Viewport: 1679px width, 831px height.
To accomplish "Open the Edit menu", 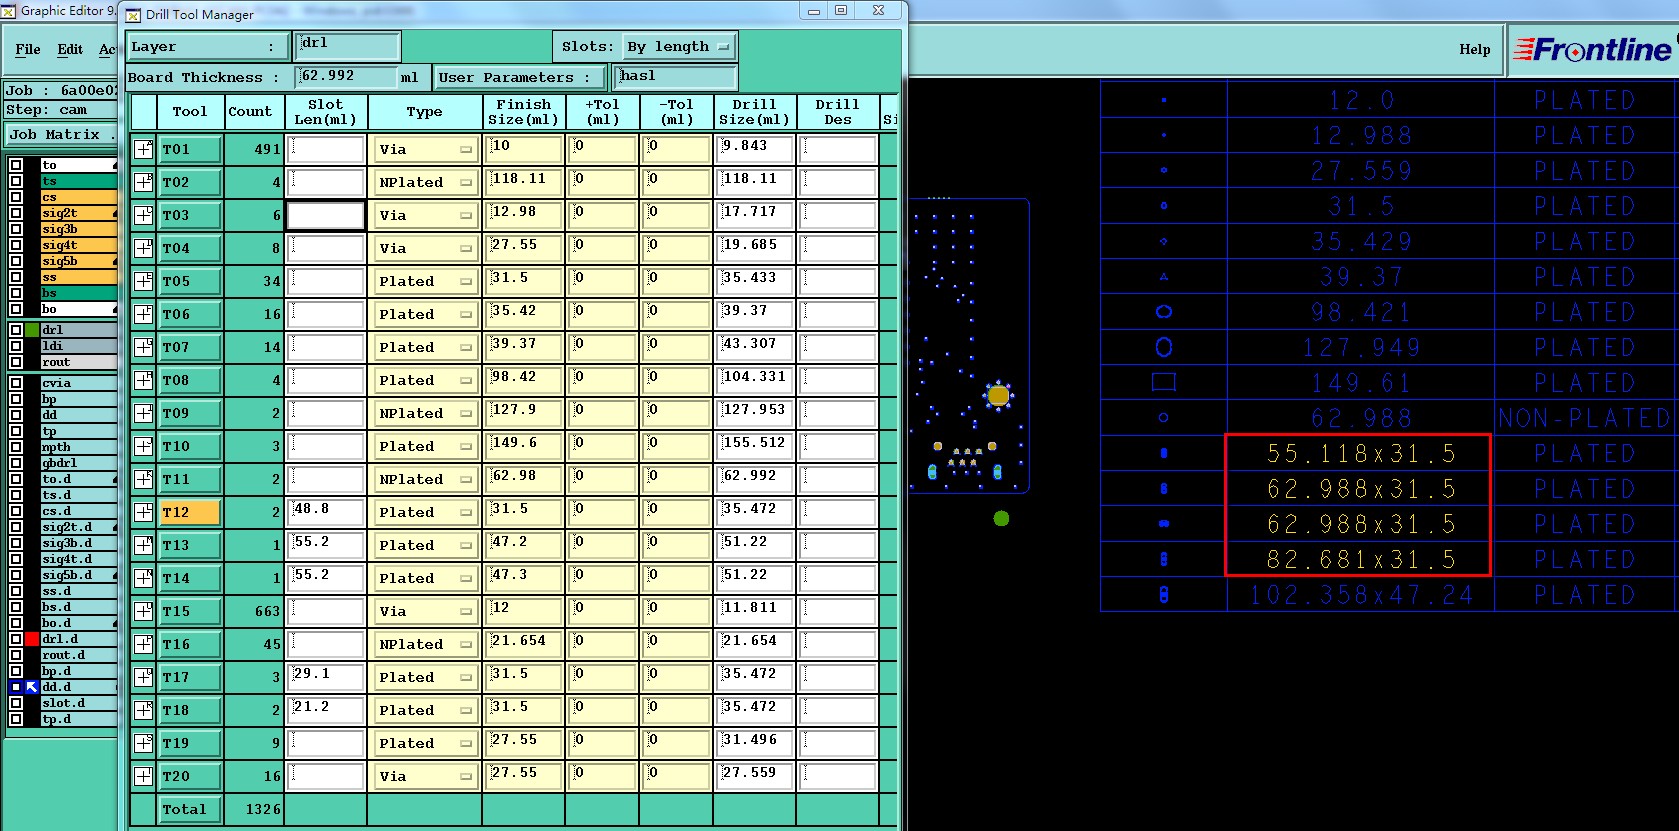I will [x=70, y=49].
